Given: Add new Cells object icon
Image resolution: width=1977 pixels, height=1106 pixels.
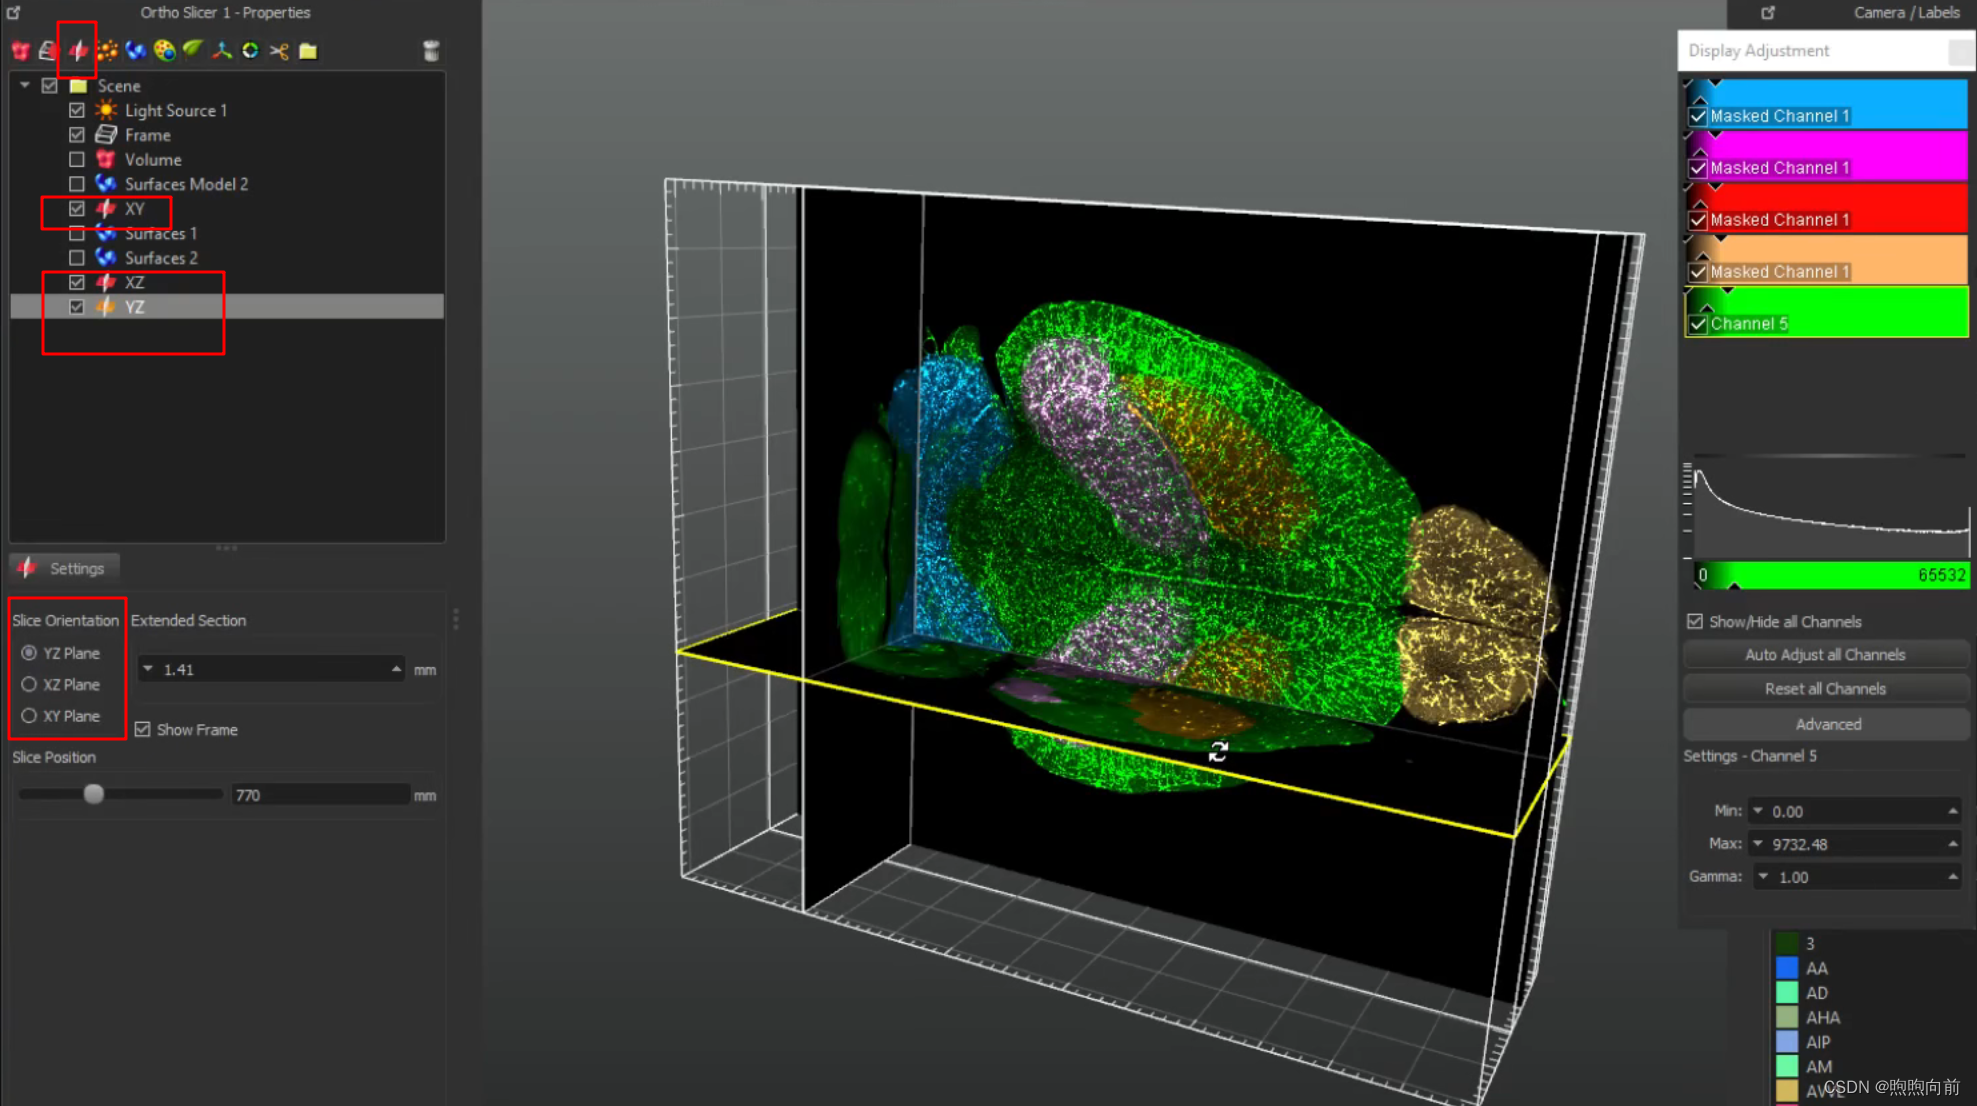Looking at the screenshot, I should (164, 50).
